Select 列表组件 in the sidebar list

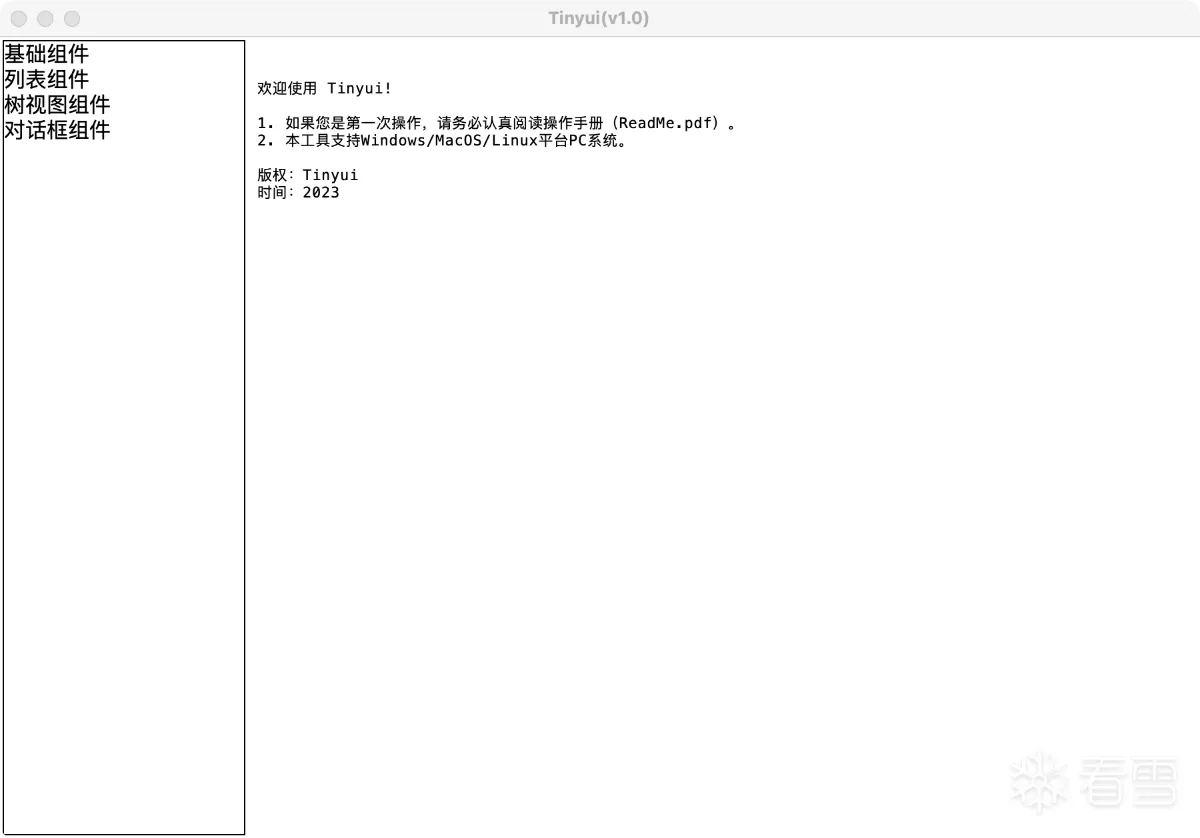click(46, 79)
